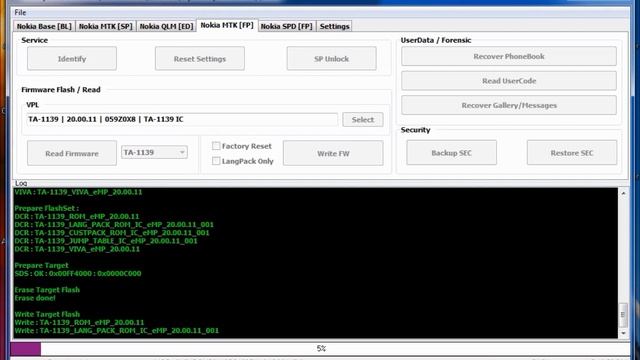Click log line 'DCR : TA-1139_VIVA_eMP_20.00.11'
Image resolution: width=640 pixels, height=360 pixels.
(x=77, y=249)
